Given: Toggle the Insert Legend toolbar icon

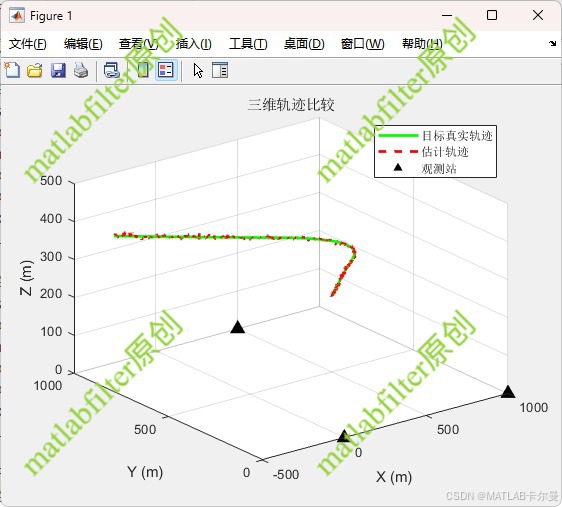Looking at the screenshot, I should 166,70.
